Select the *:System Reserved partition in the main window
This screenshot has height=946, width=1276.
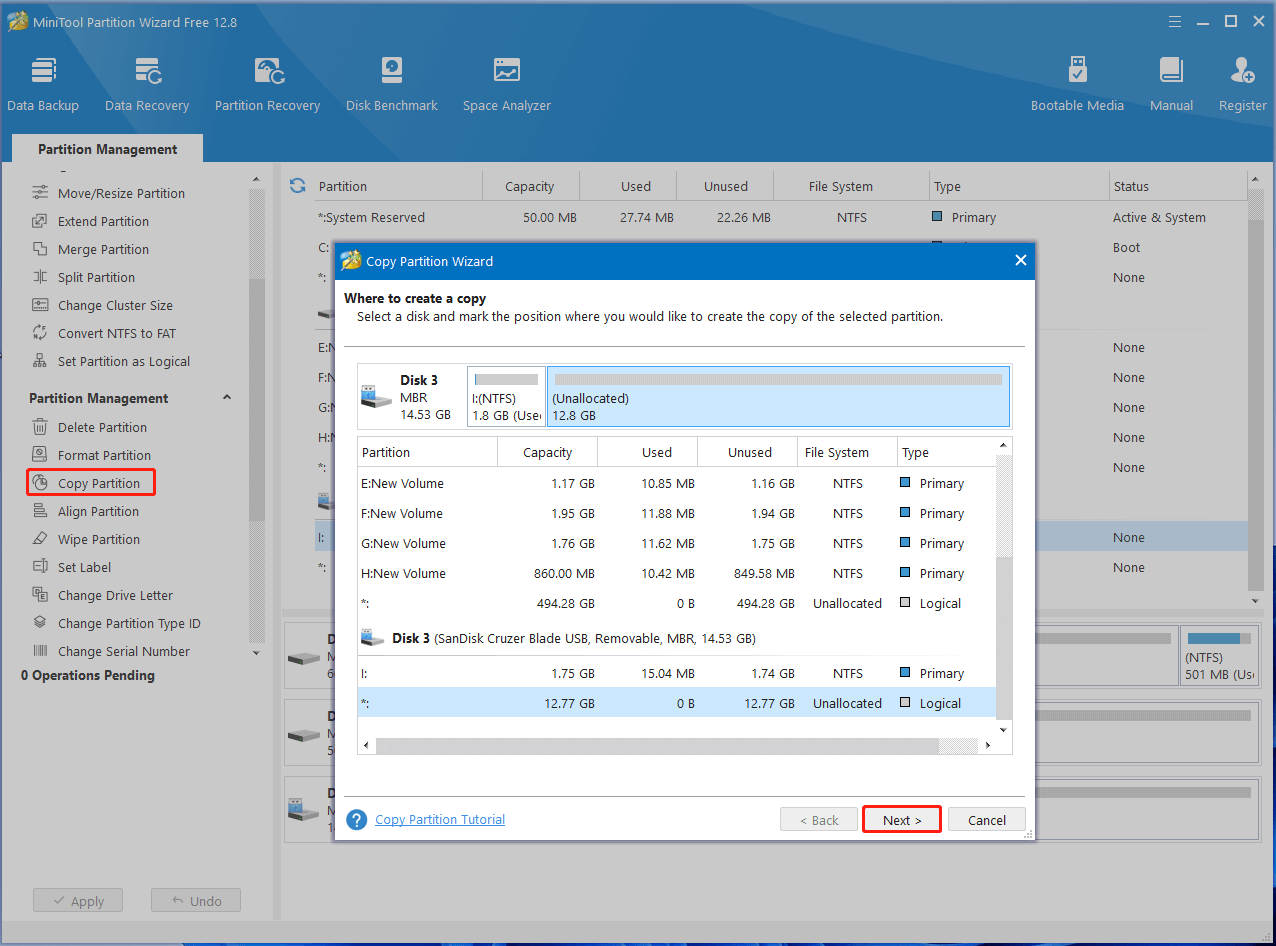coord(780,217)
